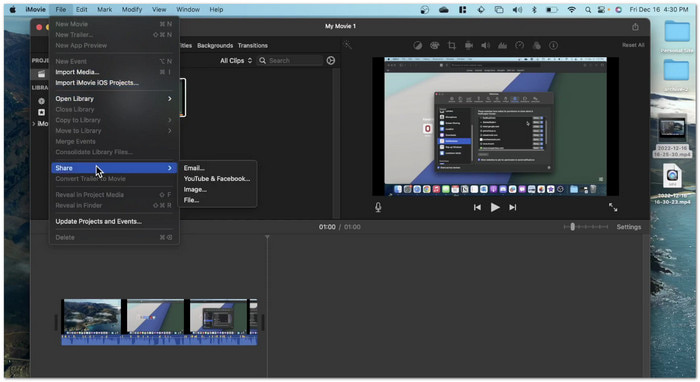The height and width of the screenshot is (382, 700).
Task: Skip to next clip in viewer
Action: (512, 208)
